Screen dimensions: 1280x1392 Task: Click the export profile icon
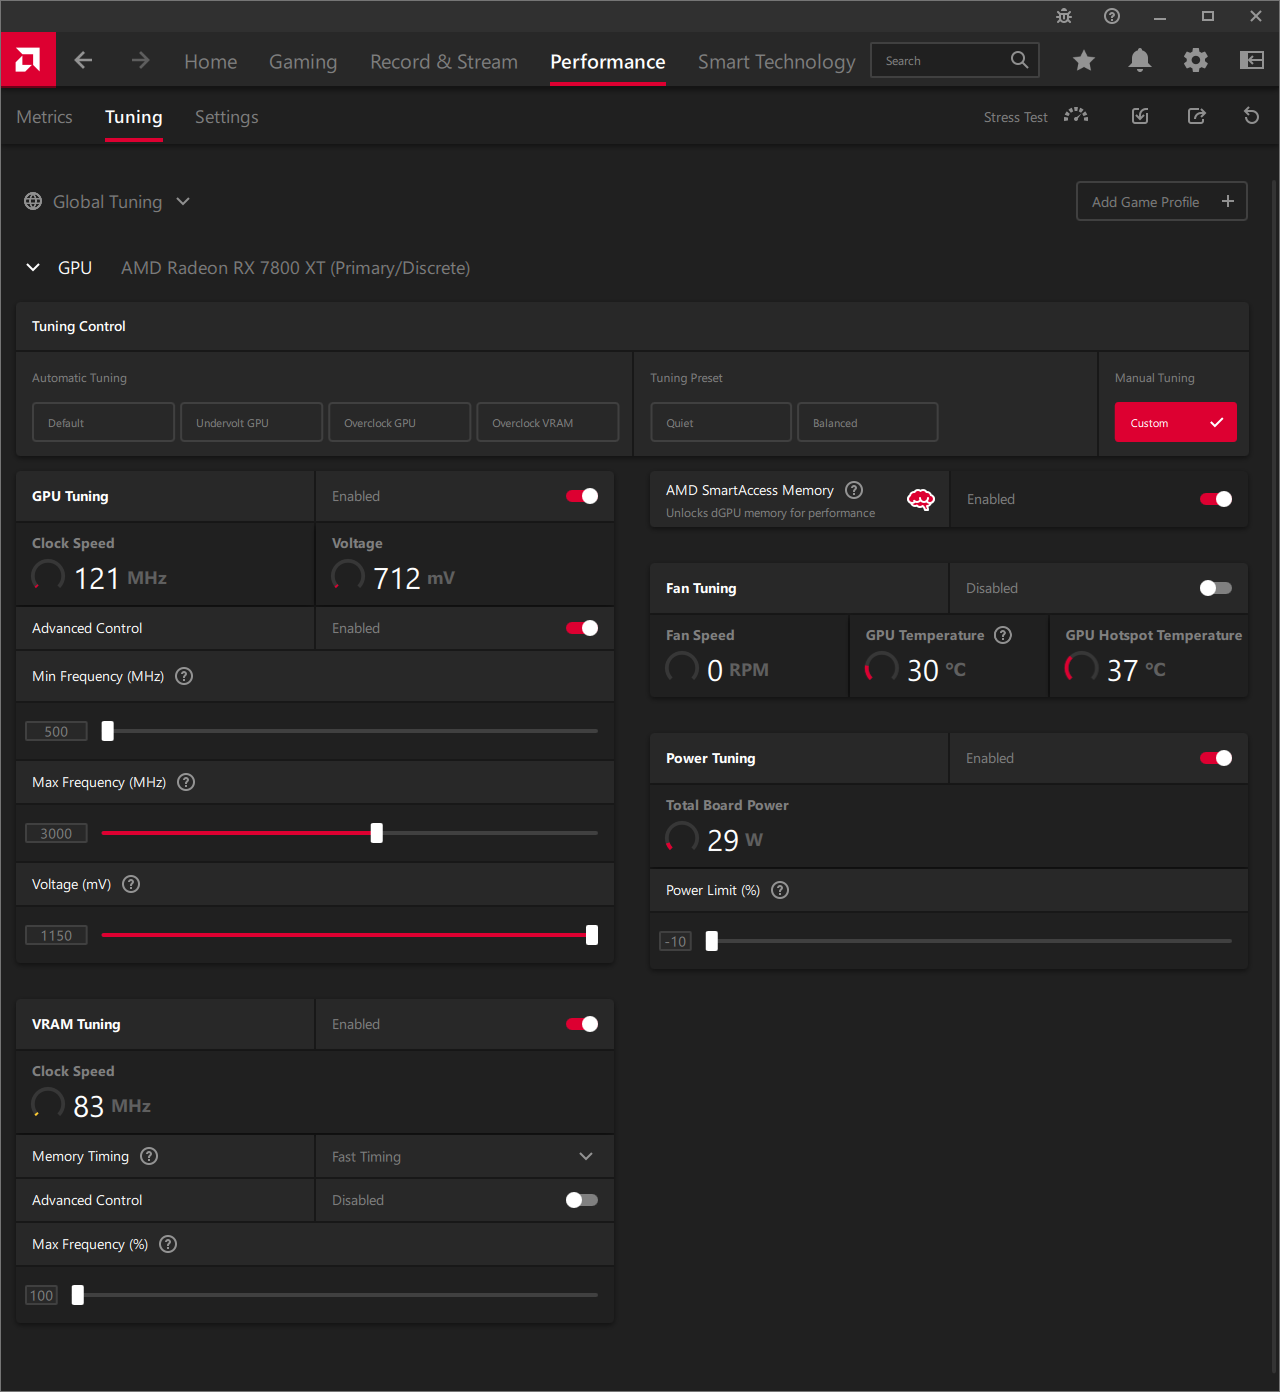[x=1196, y=116]
